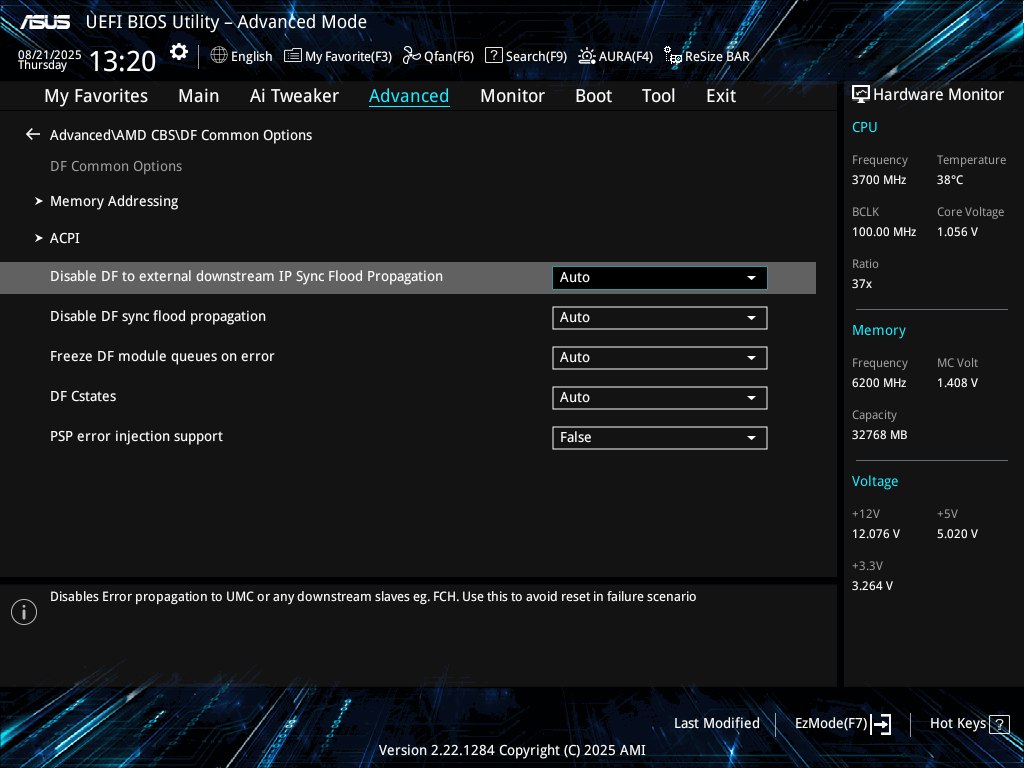Open external downstream IP Sync Flood Propagation dropdown
This screenshot has height=768, width=1024.
coord(660,278)
